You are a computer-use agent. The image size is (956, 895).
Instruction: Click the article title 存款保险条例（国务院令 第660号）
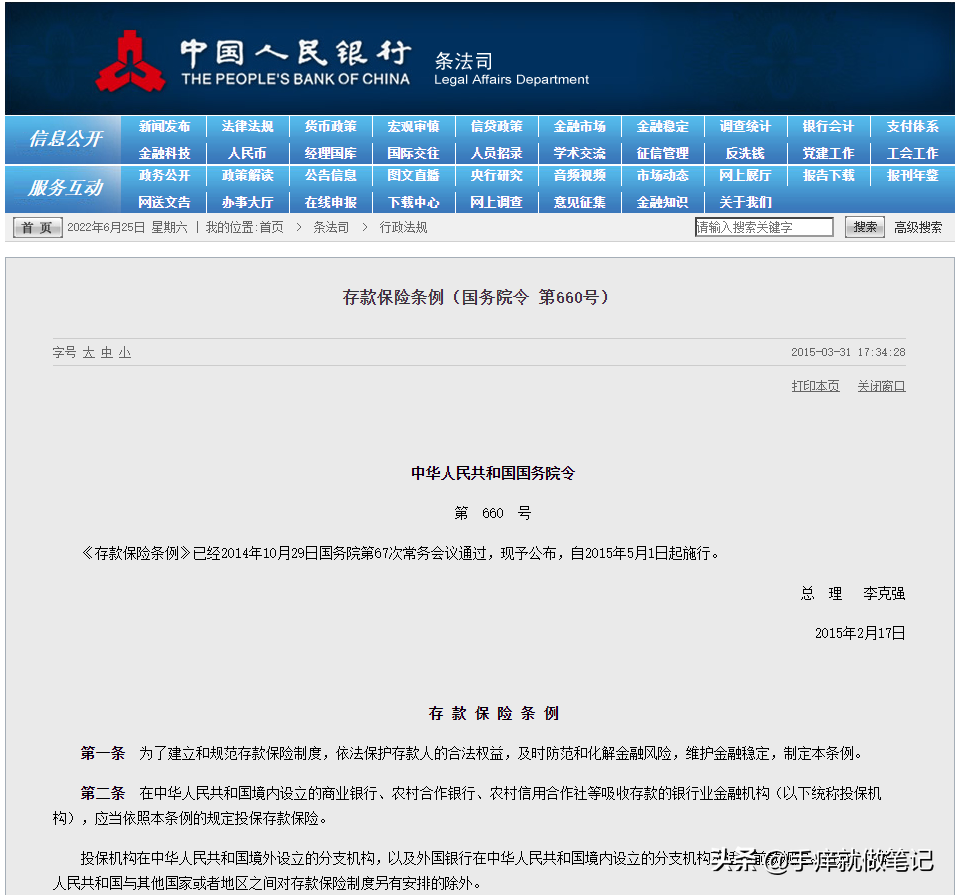pos(476,298)
